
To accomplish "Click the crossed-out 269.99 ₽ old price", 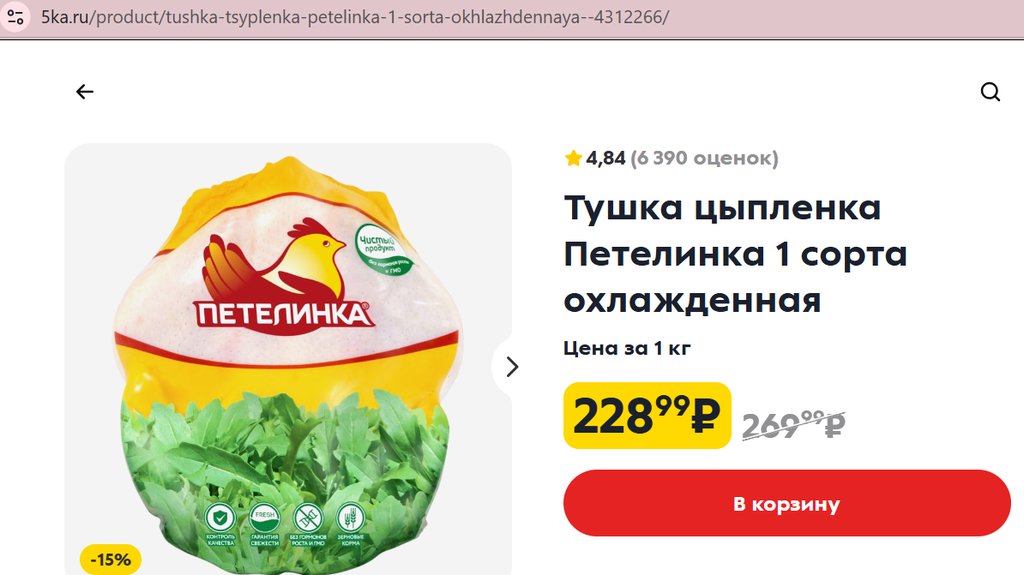I will tap(793, 425).
